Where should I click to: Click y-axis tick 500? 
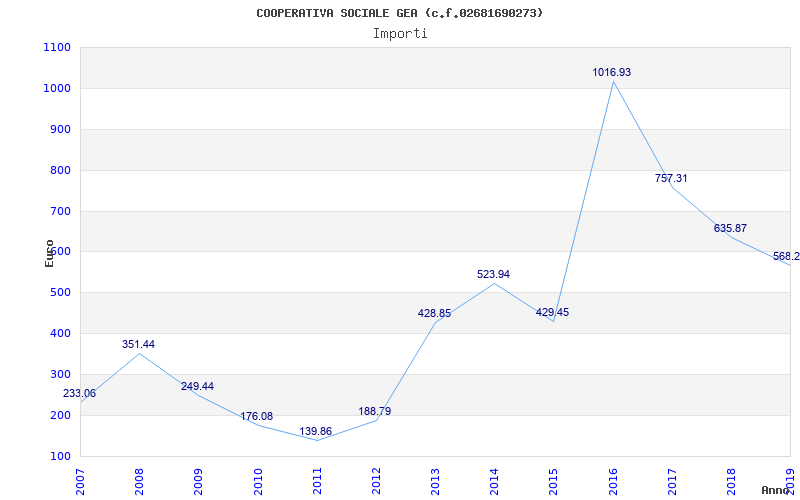click(61, 293)
